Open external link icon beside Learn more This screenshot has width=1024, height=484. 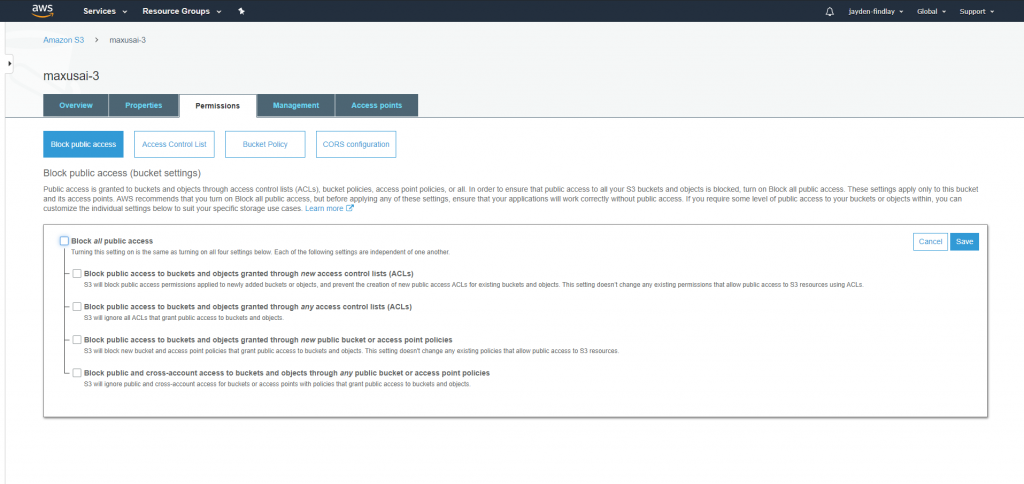349,208
